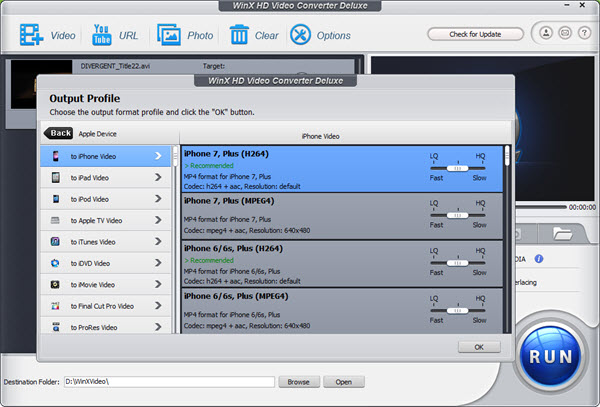600x407 pixels.
Task: Adjust iPhone 7, Plus (MPEG4) quality slider
Action: click(458, 215)
